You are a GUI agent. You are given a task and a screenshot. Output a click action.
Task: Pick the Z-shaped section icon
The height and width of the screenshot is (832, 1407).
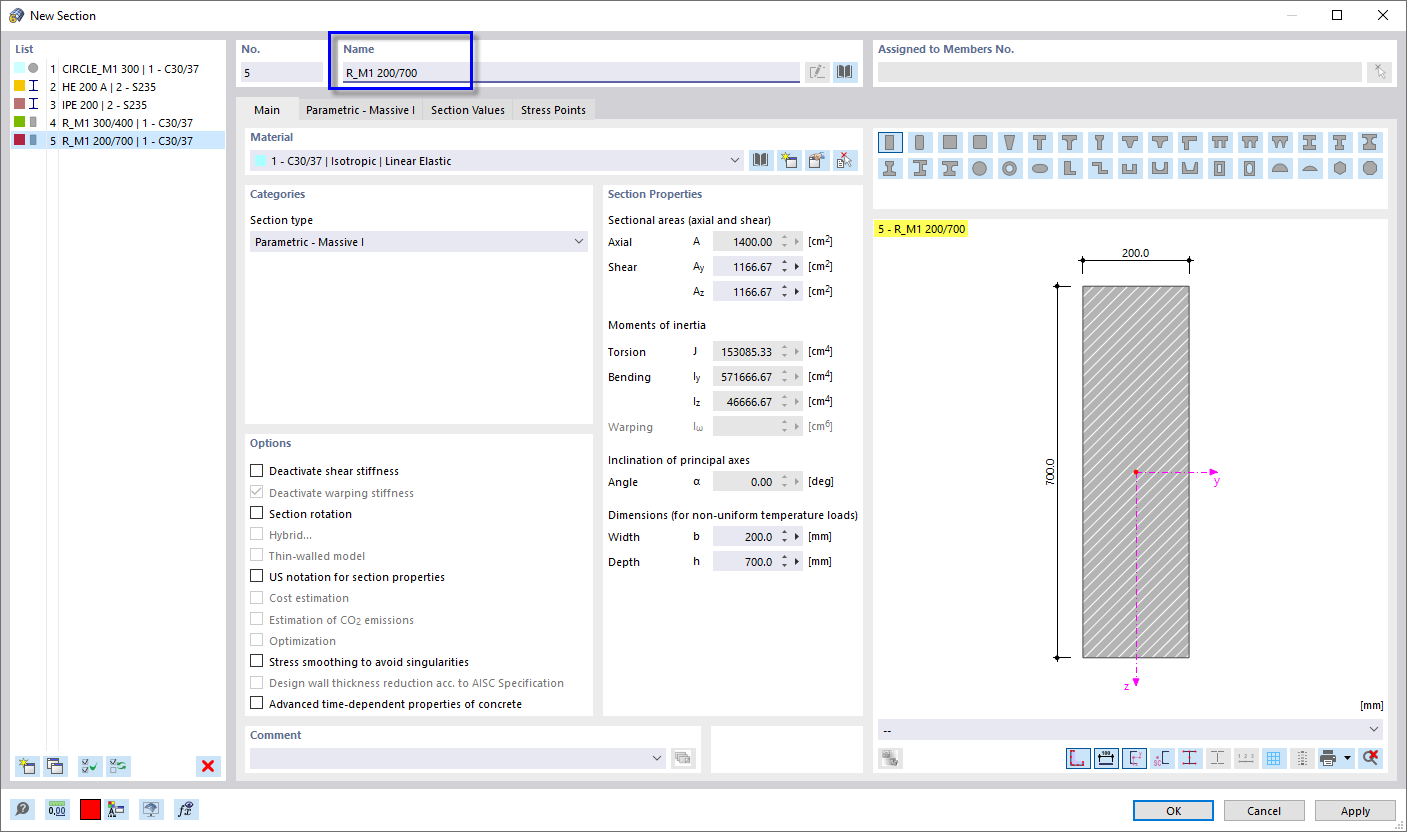pos(1100,168)
